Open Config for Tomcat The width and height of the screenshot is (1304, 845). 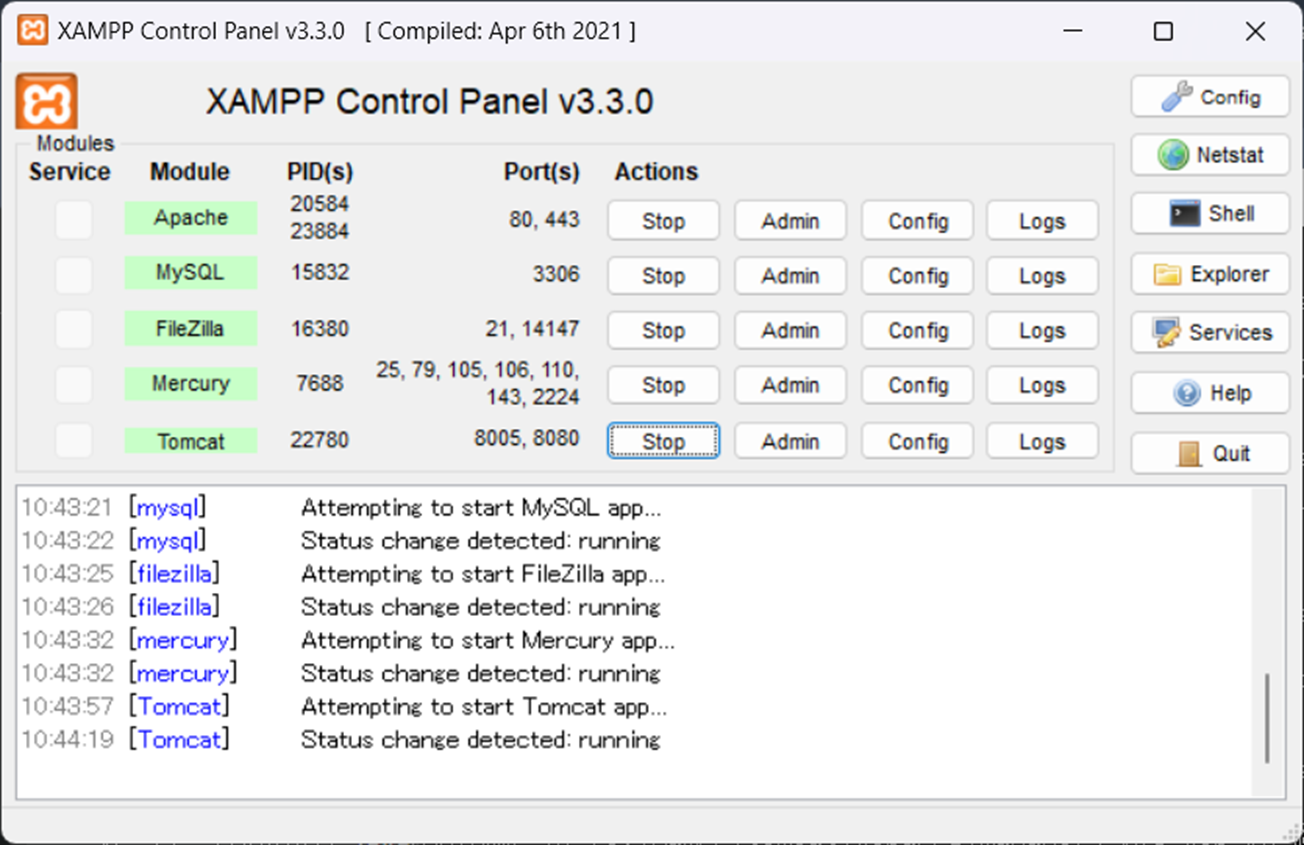pyautogui.click(x=917, y=440)
